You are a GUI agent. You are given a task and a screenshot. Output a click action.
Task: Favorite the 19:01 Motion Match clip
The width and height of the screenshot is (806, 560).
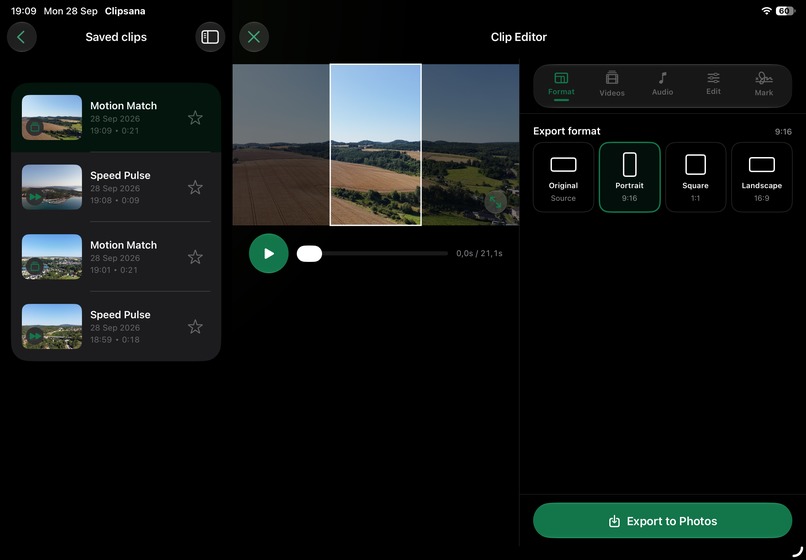click(x=195, y=257)
